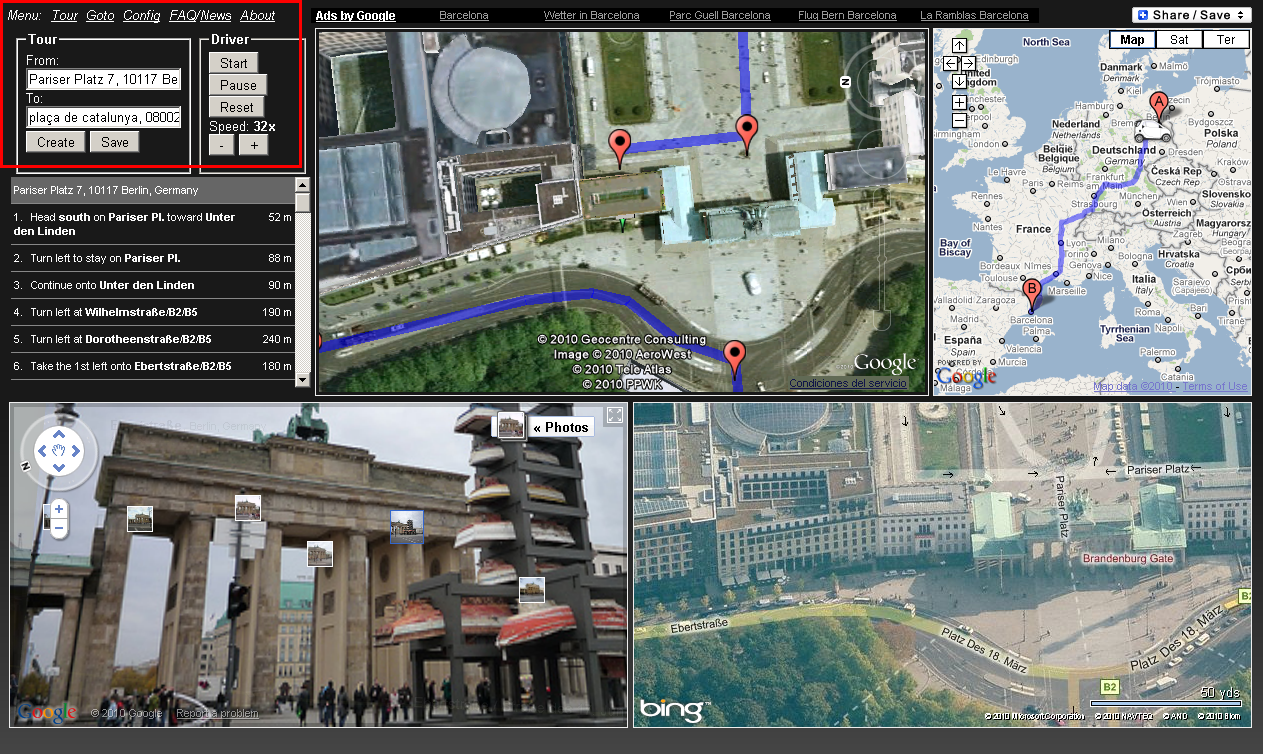Zoom out on the Street View panorama
The height and width of the screenshot is (754, 1263).
tap(59, 527)
